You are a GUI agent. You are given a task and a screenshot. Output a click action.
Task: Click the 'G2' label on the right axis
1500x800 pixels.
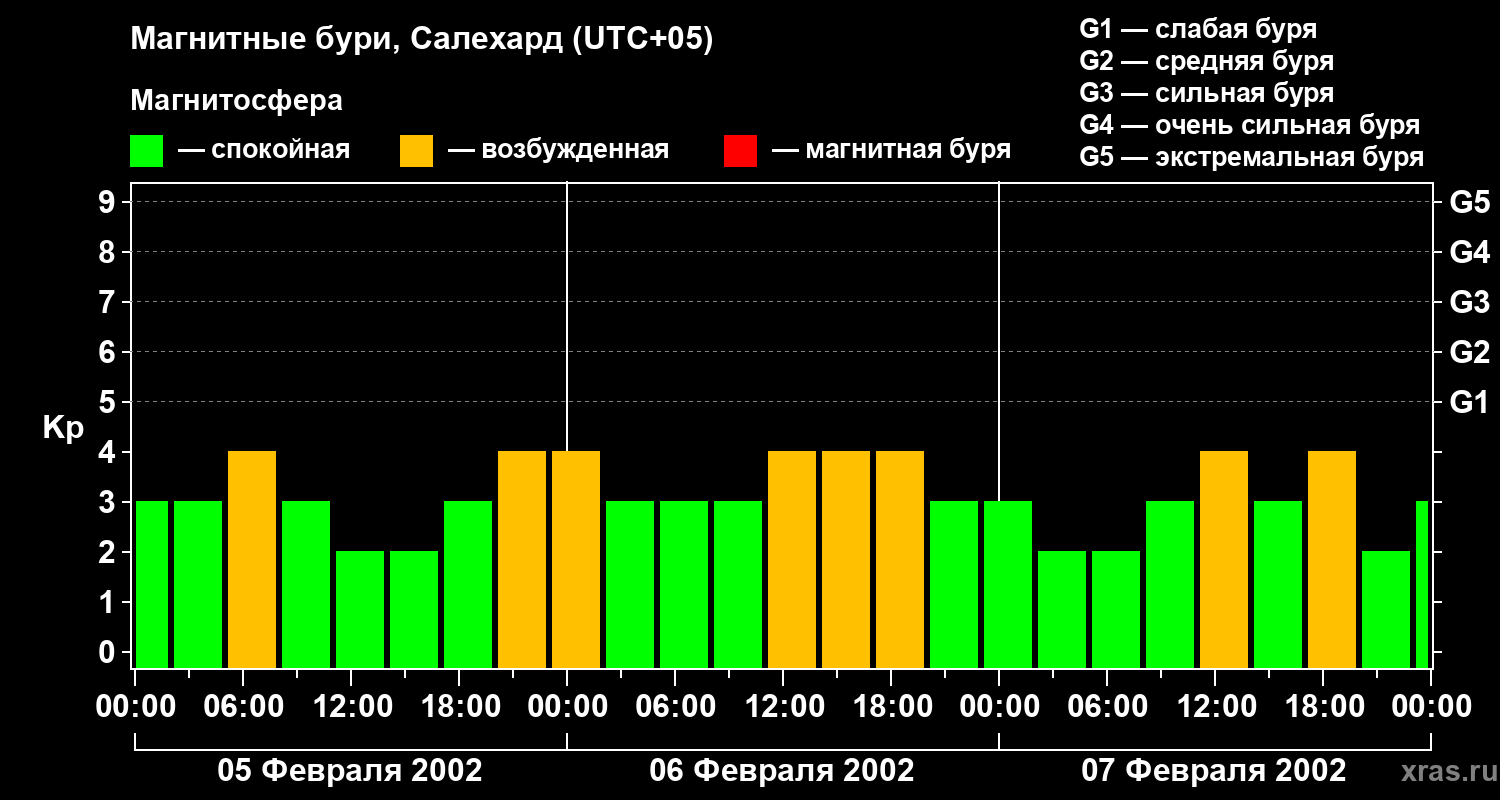coord(1469,352)
